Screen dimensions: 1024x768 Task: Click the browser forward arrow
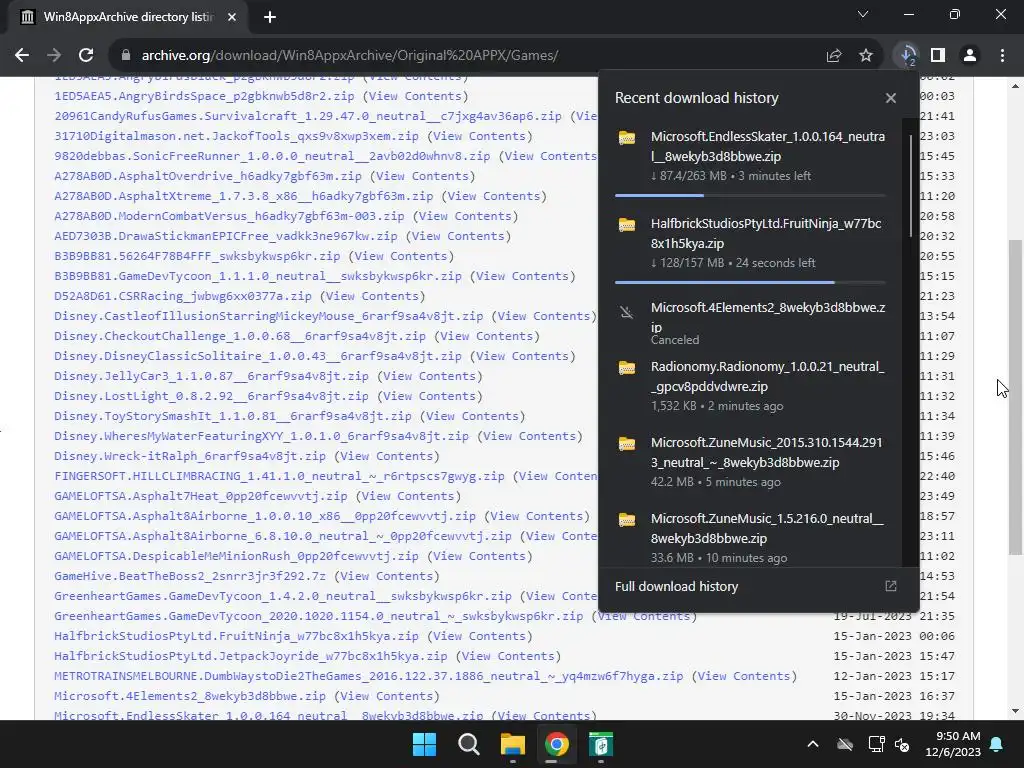click(x=54, y=56)
